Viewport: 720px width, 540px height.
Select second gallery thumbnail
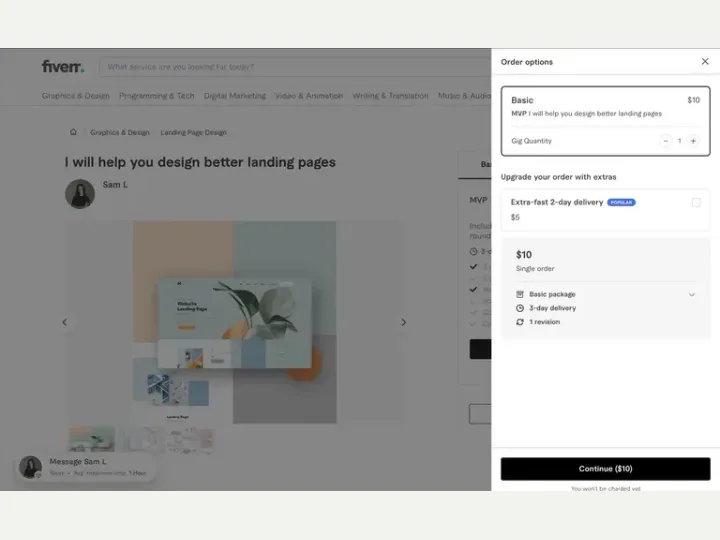(140, 439)
